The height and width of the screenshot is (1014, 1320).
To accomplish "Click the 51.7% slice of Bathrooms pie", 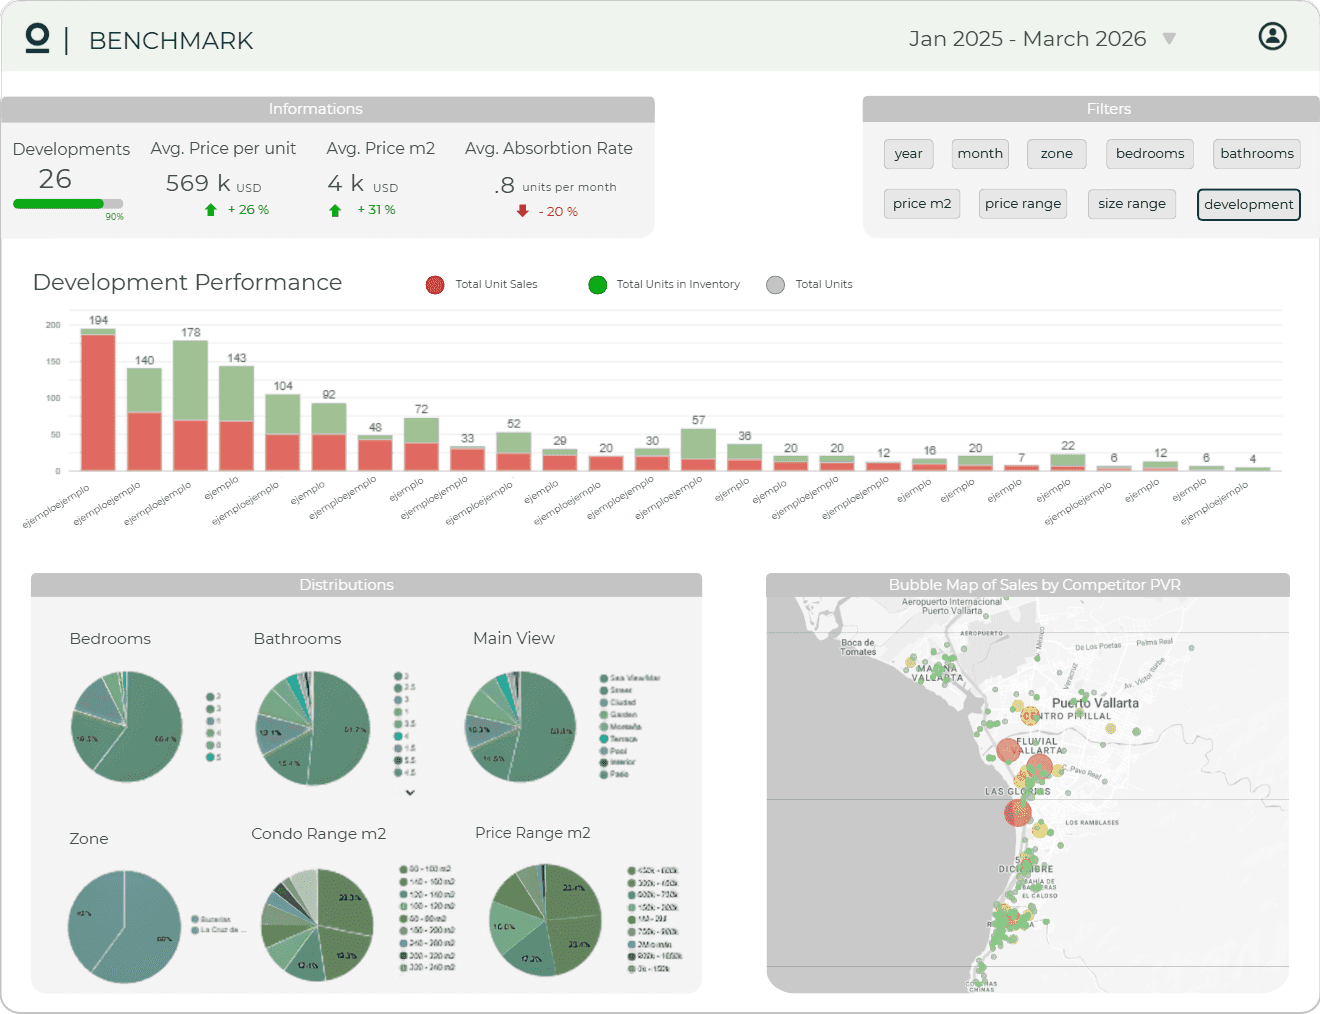I will click(342, 728).
